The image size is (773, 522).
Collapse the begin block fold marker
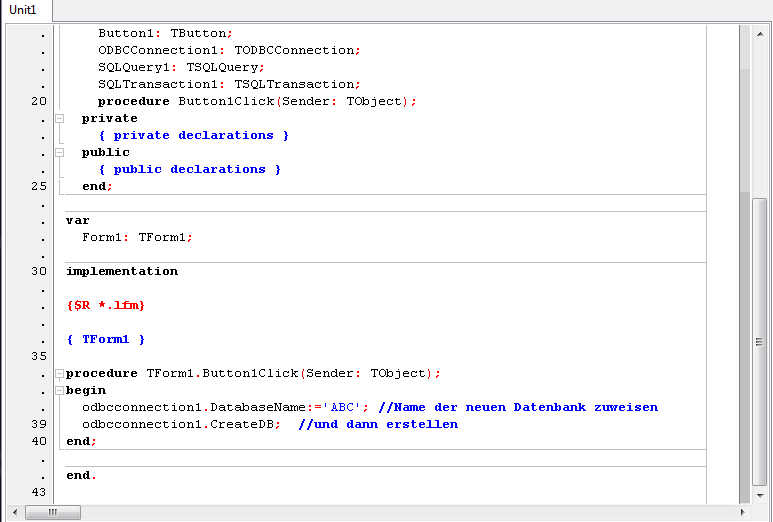tap(59, 390)
